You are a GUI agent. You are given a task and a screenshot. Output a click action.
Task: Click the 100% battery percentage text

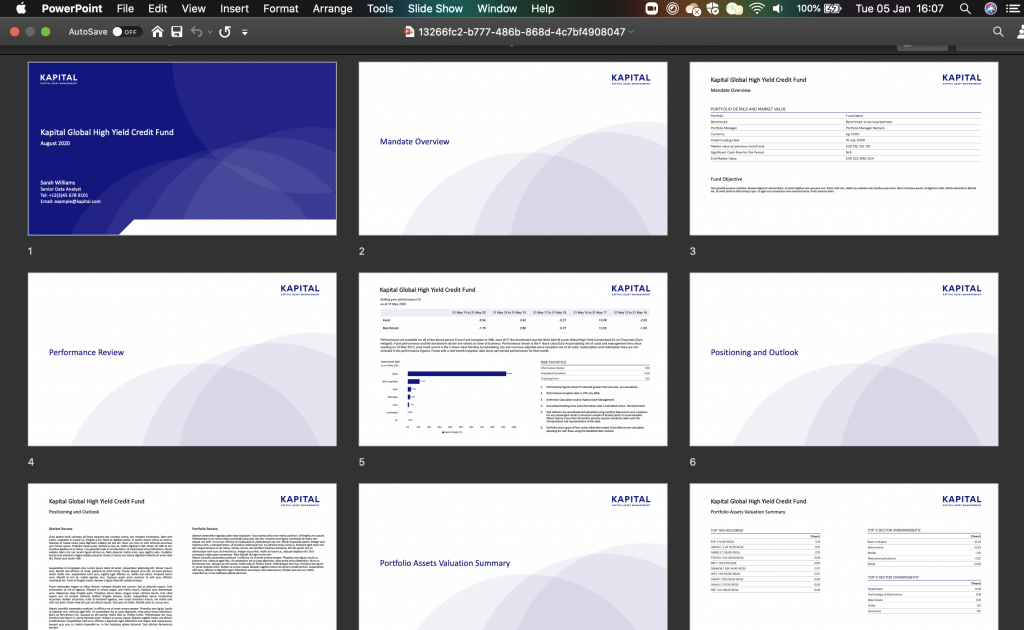coord(808,8)
